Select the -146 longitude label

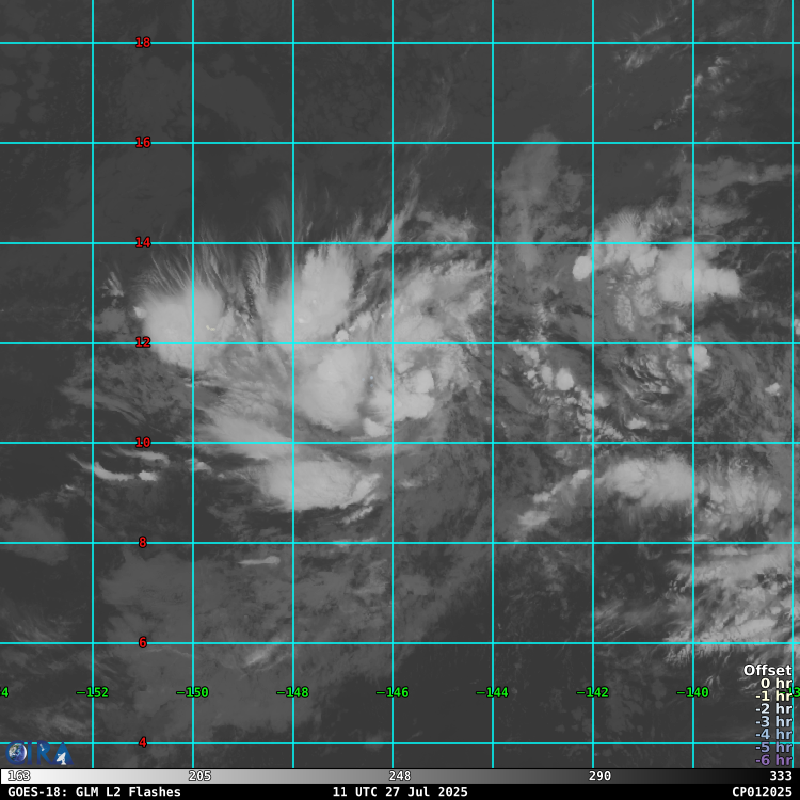pos(392,692)
